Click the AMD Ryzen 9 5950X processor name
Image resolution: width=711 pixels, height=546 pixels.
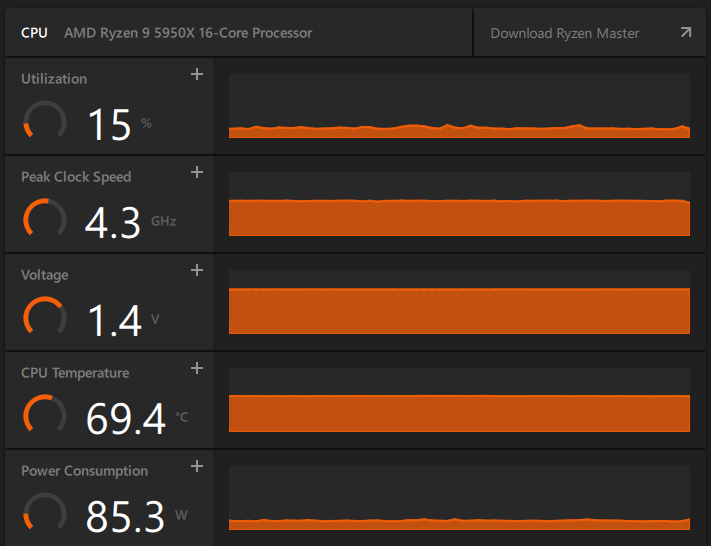click(188, 33)
